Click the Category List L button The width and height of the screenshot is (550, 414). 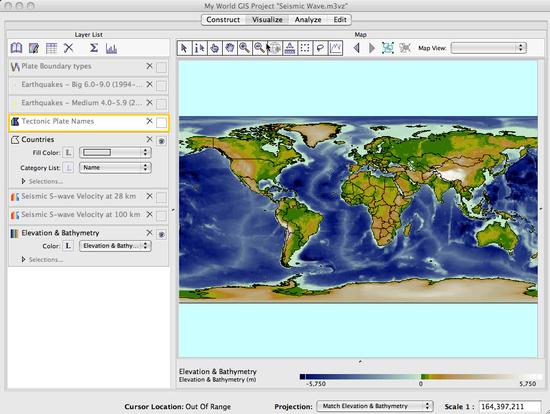(68, 167)
